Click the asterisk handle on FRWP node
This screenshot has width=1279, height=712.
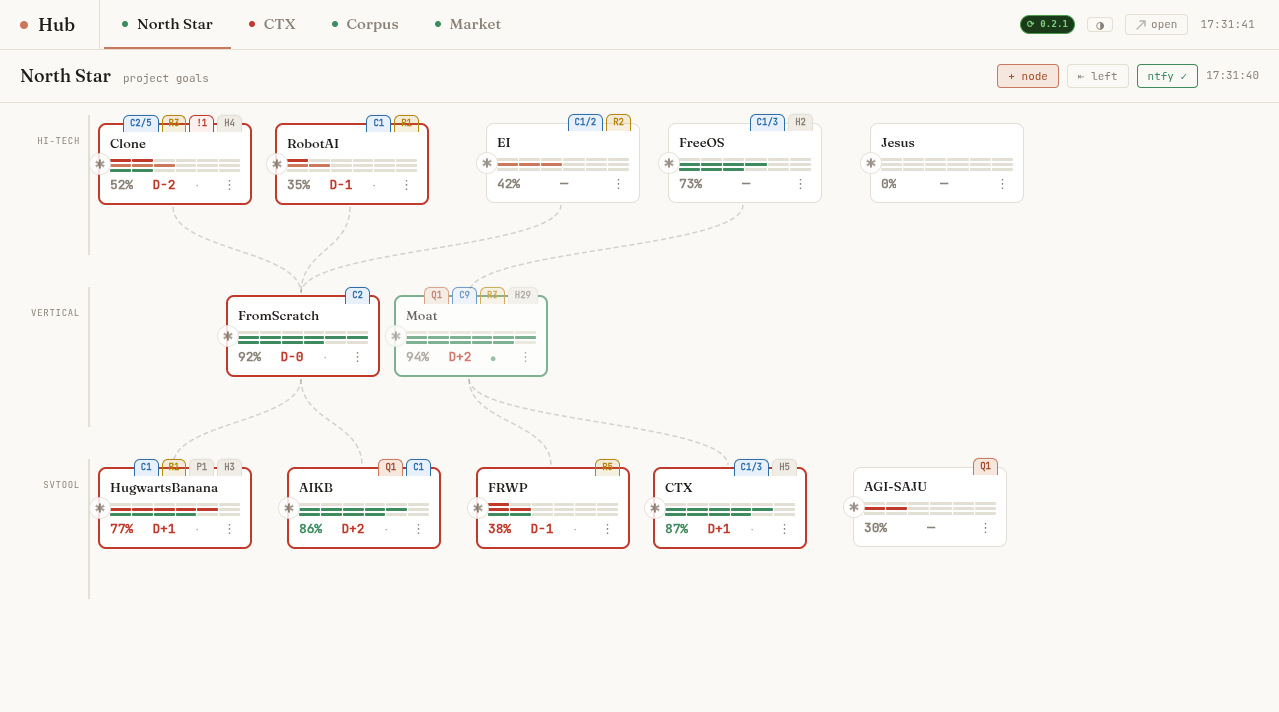tap(478, 508)
